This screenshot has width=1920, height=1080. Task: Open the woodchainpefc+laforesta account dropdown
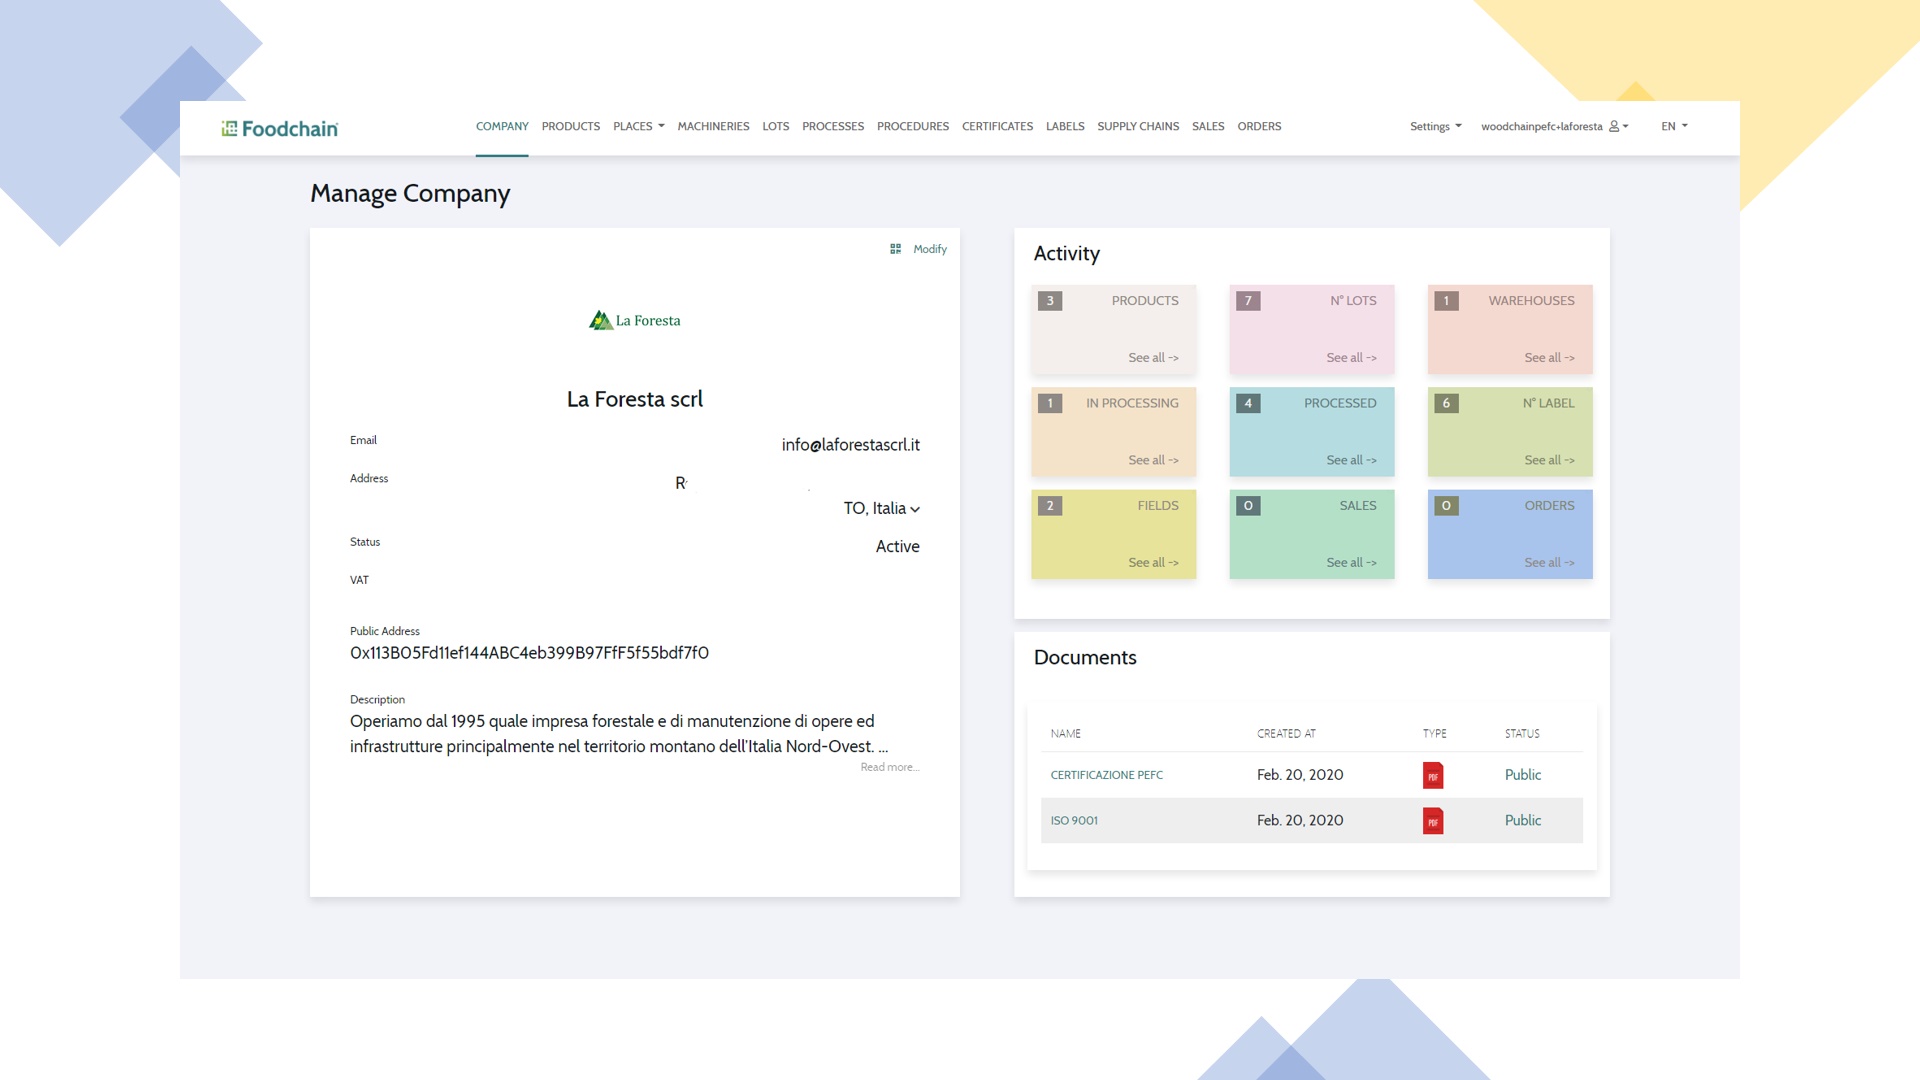tap(1555, 126)
